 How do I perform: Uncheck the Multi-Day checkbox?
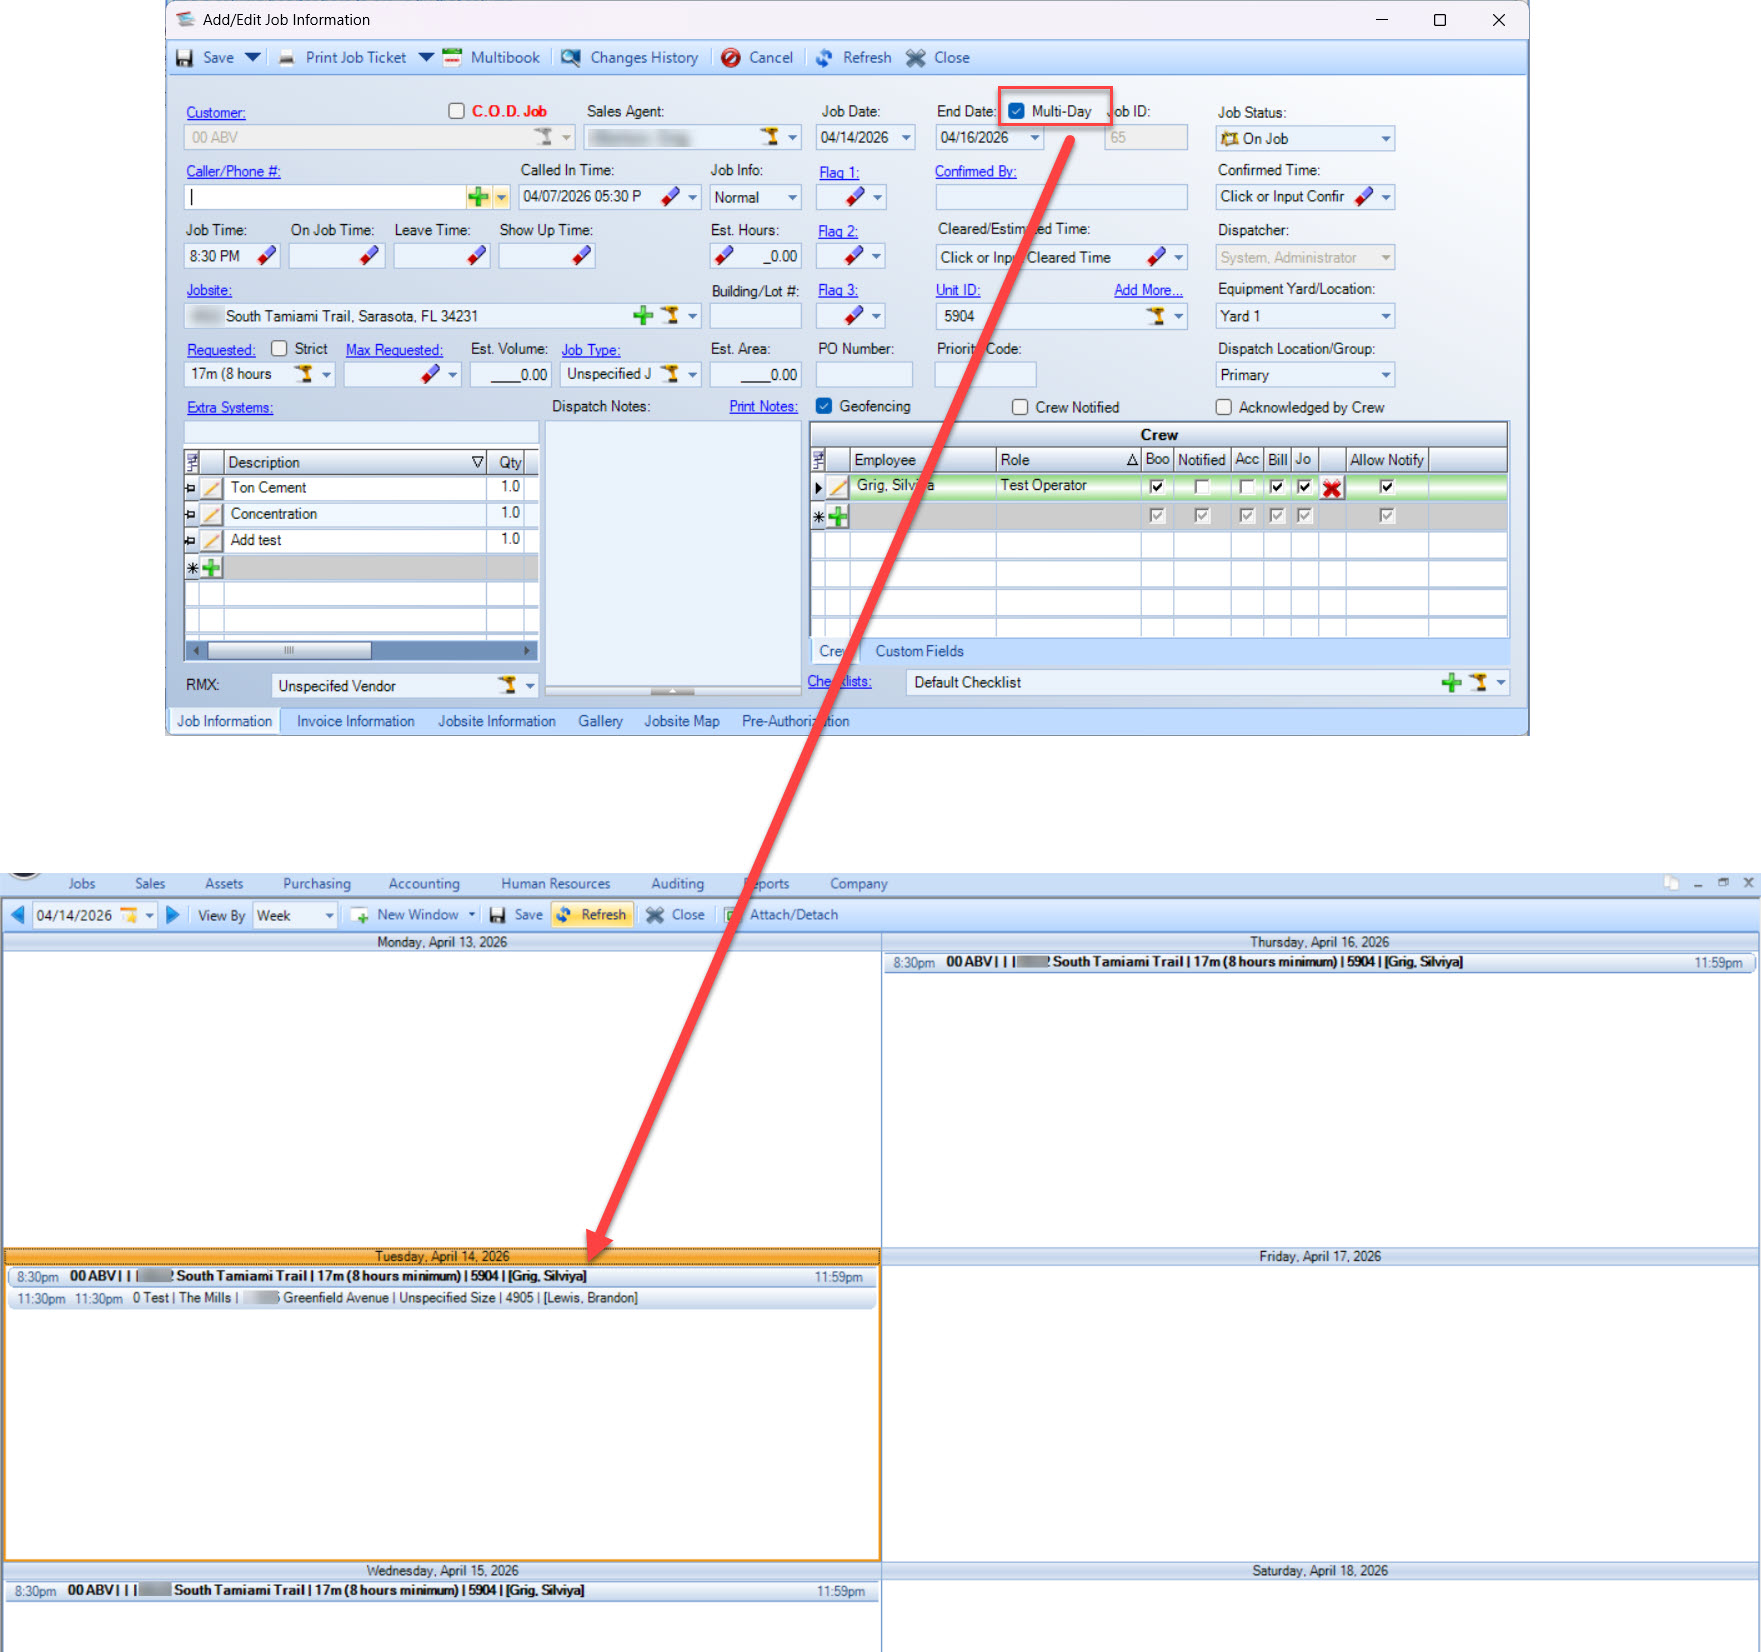(1016, 111)
